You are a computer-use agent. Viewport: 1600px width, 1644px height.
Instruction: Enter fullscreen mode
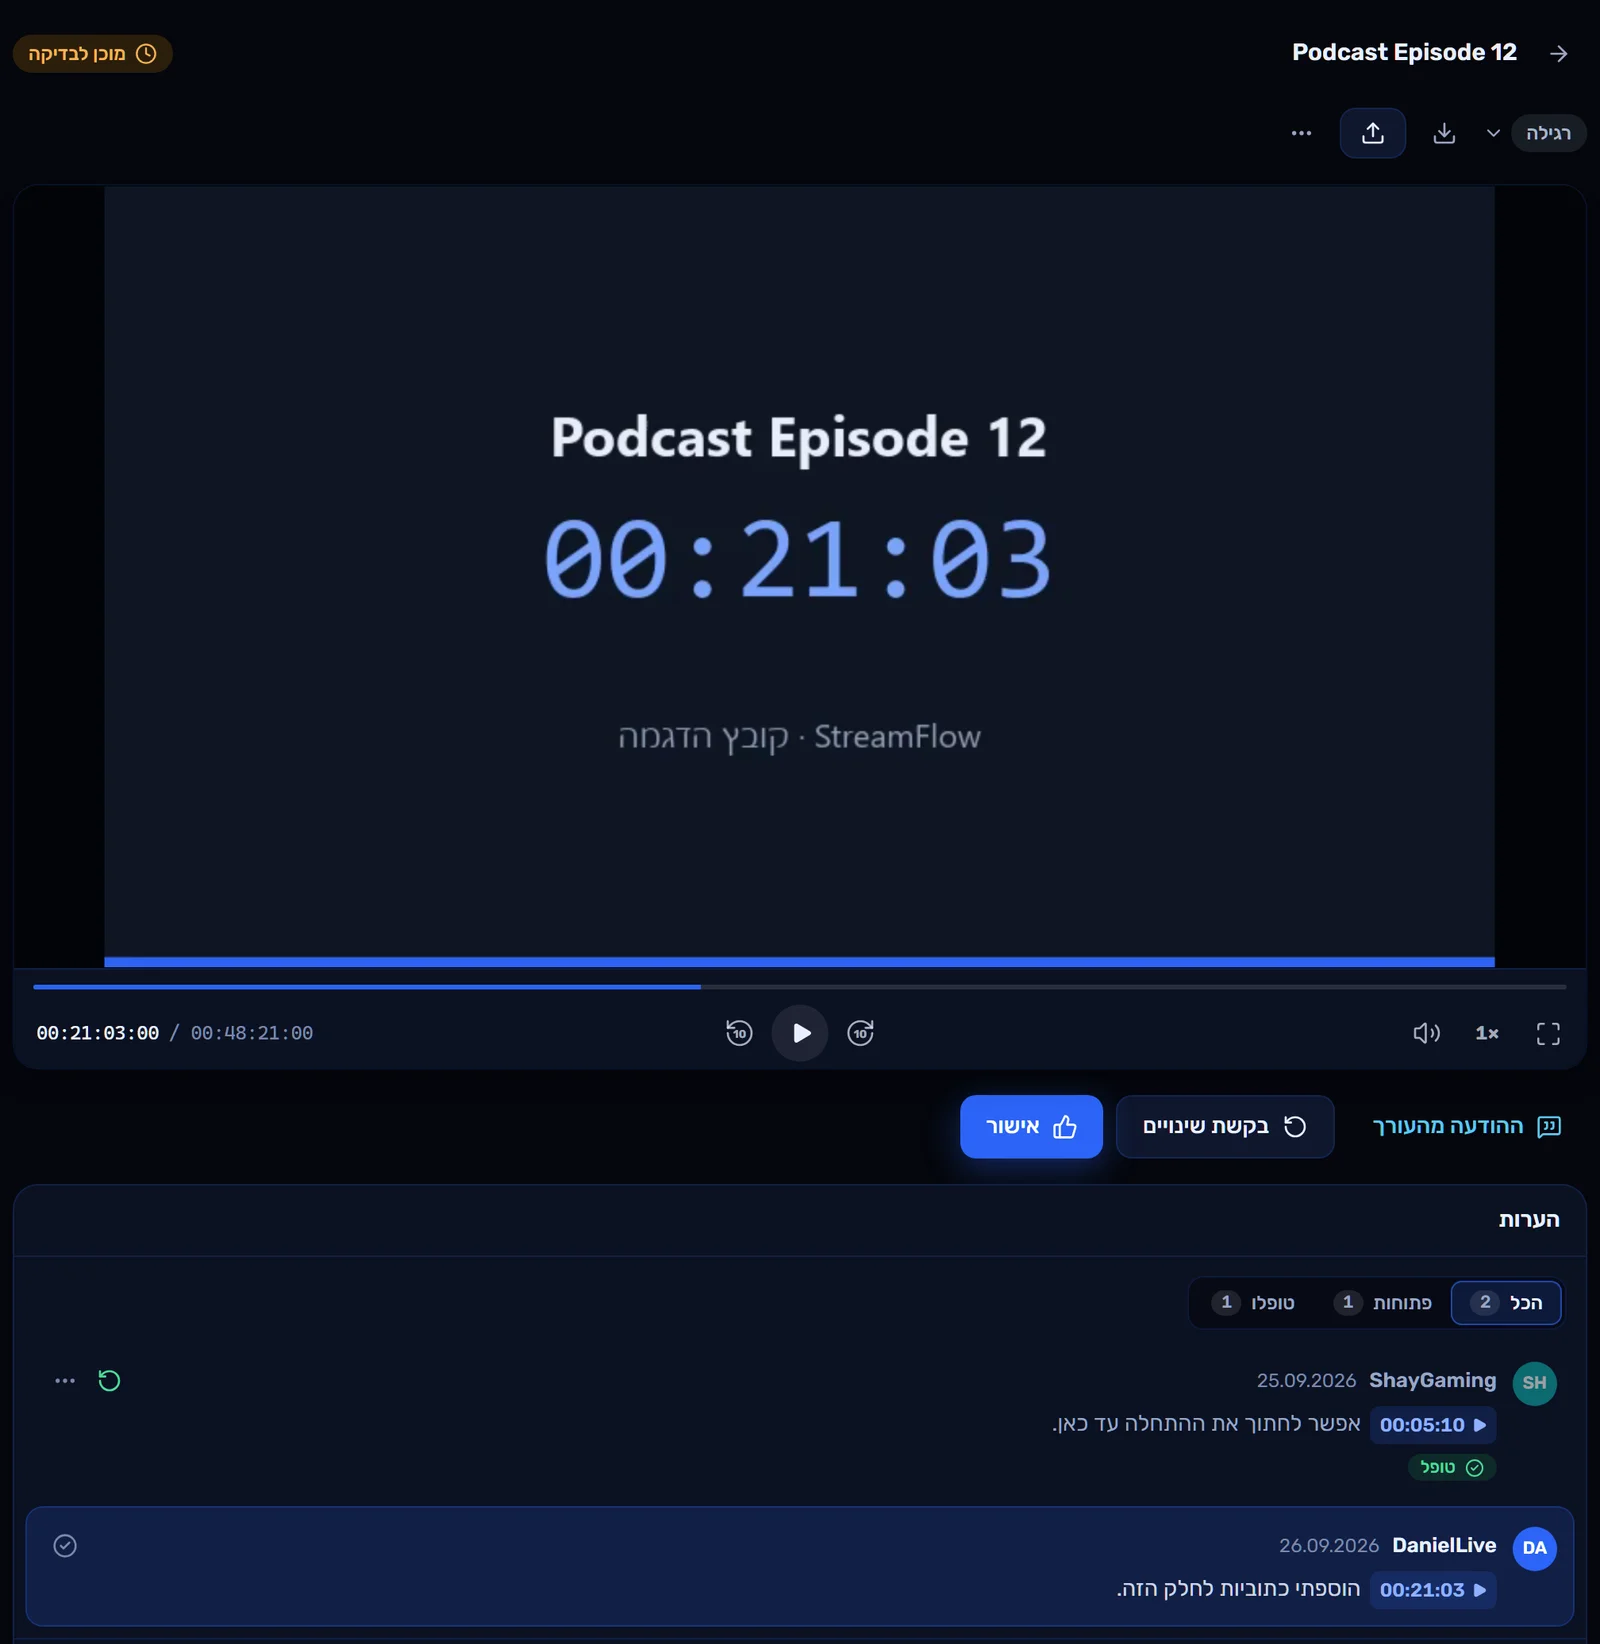point(1548,1033)
